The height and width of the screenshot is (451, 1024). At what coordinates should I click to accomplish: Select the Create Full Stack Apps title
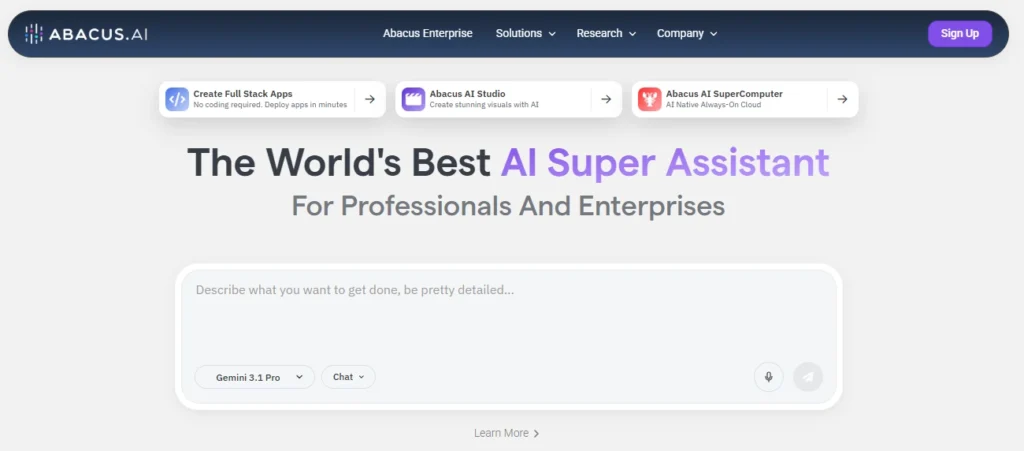click(x=243, y=94)
